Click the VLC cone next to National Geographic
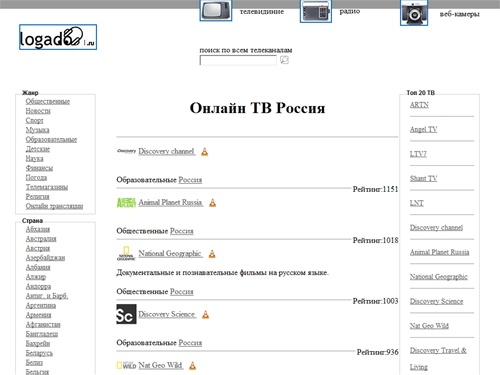Screen dimensions: 500x375 [x=212, y=254]
